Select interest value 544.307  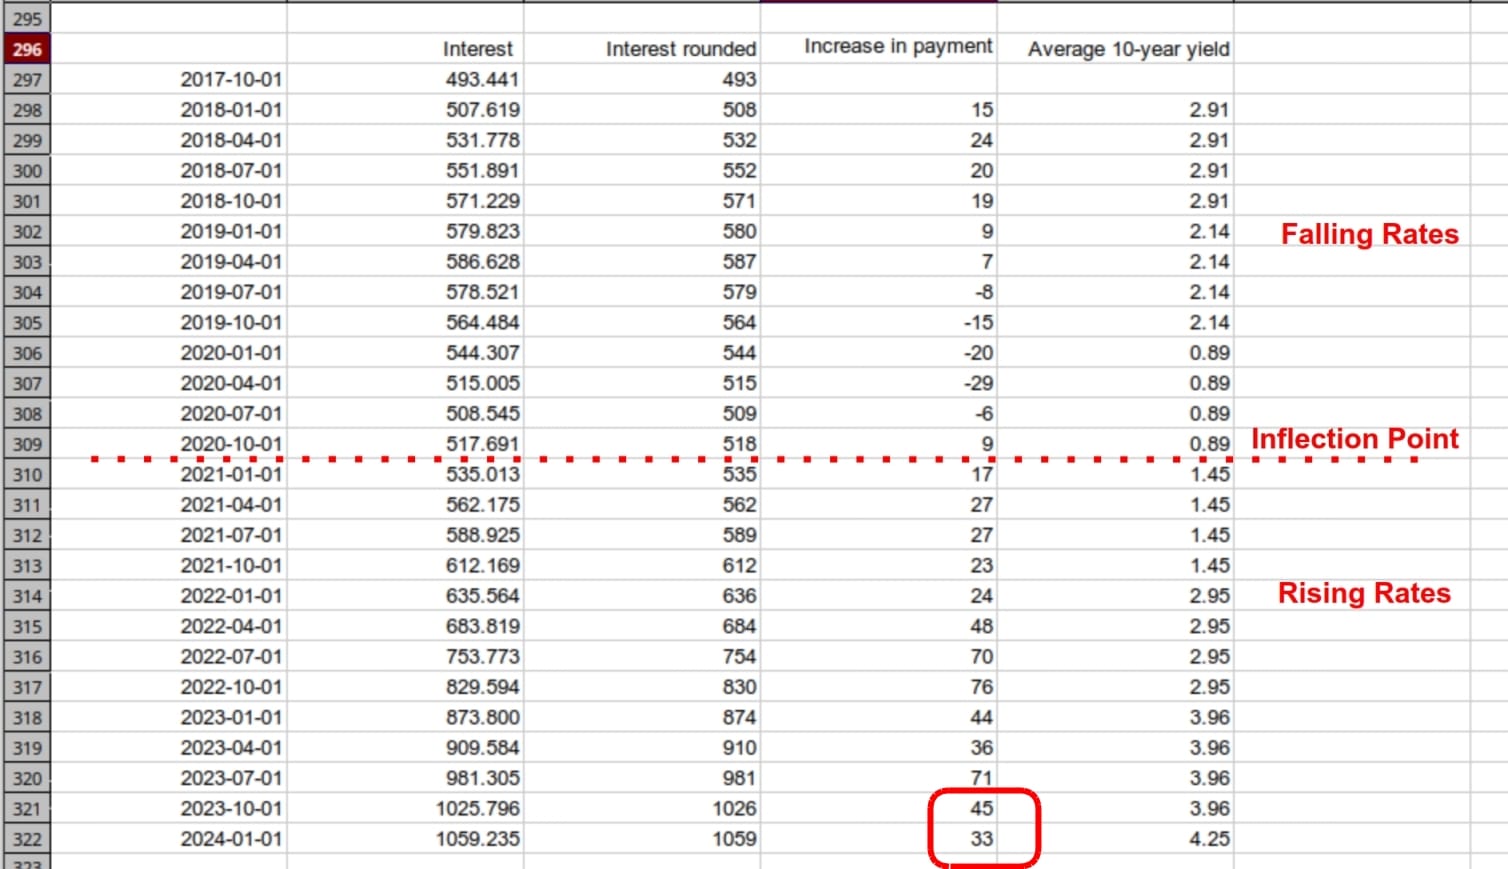point(405,353)
